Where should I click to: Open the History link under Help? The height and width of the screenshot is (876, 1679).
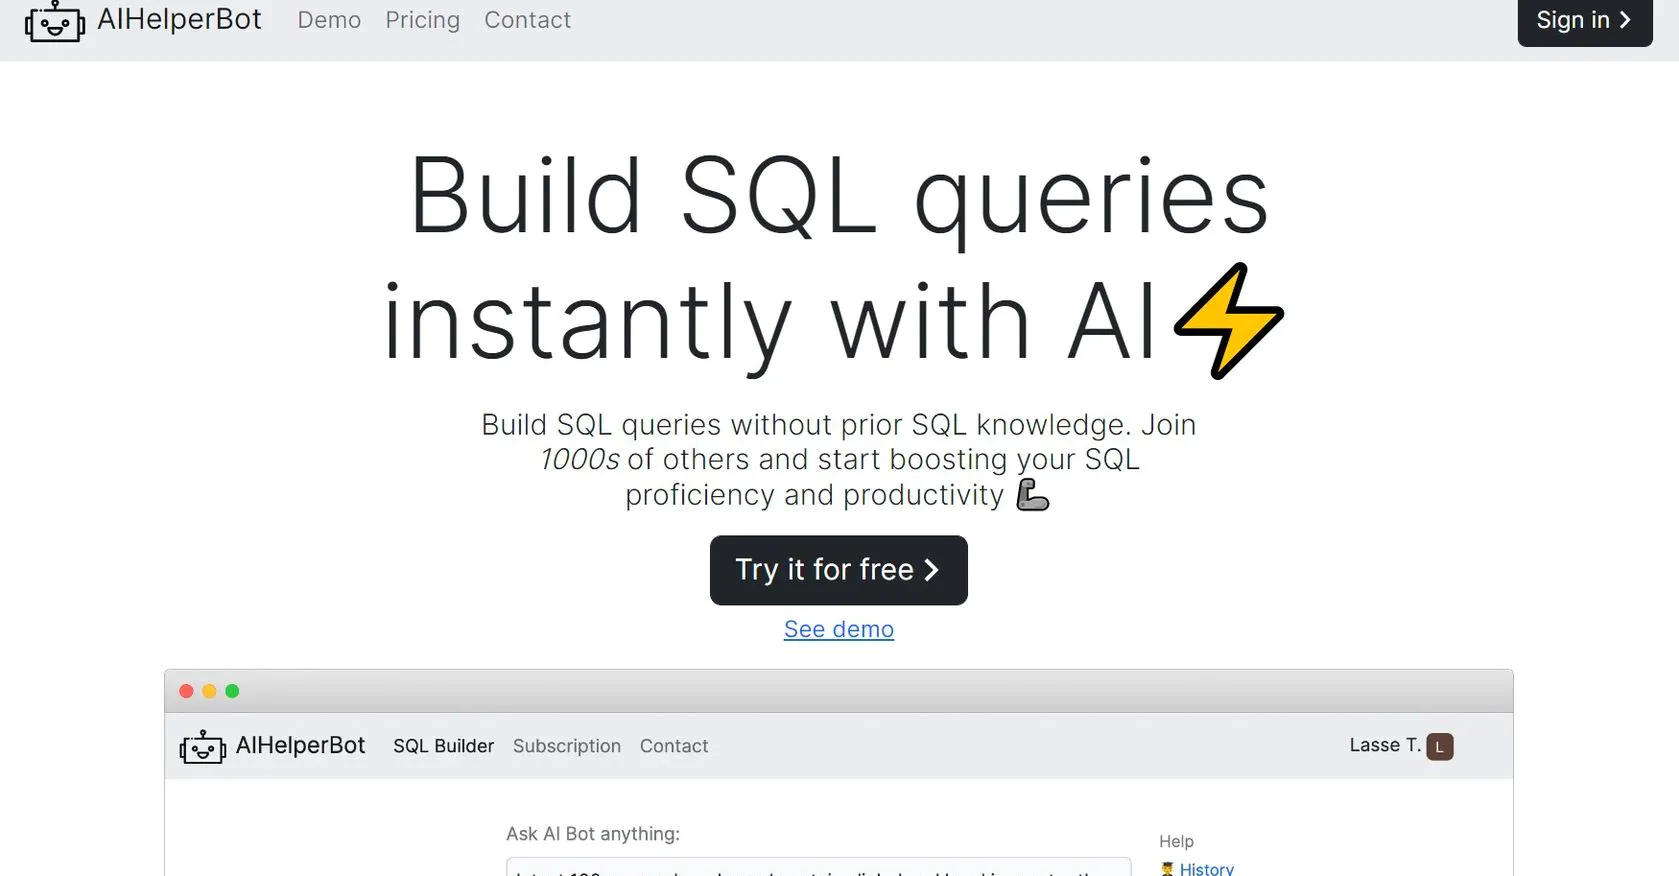pos(1206,869)
